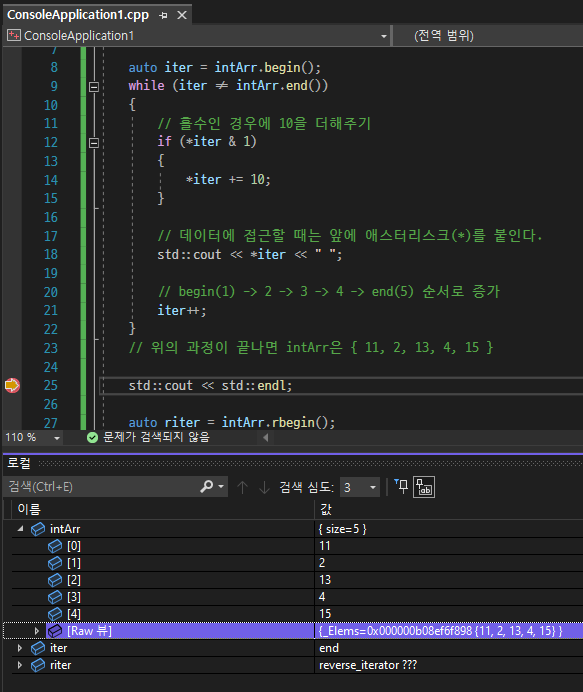Open the ConsoleApplication1 project dropdown

384,36
